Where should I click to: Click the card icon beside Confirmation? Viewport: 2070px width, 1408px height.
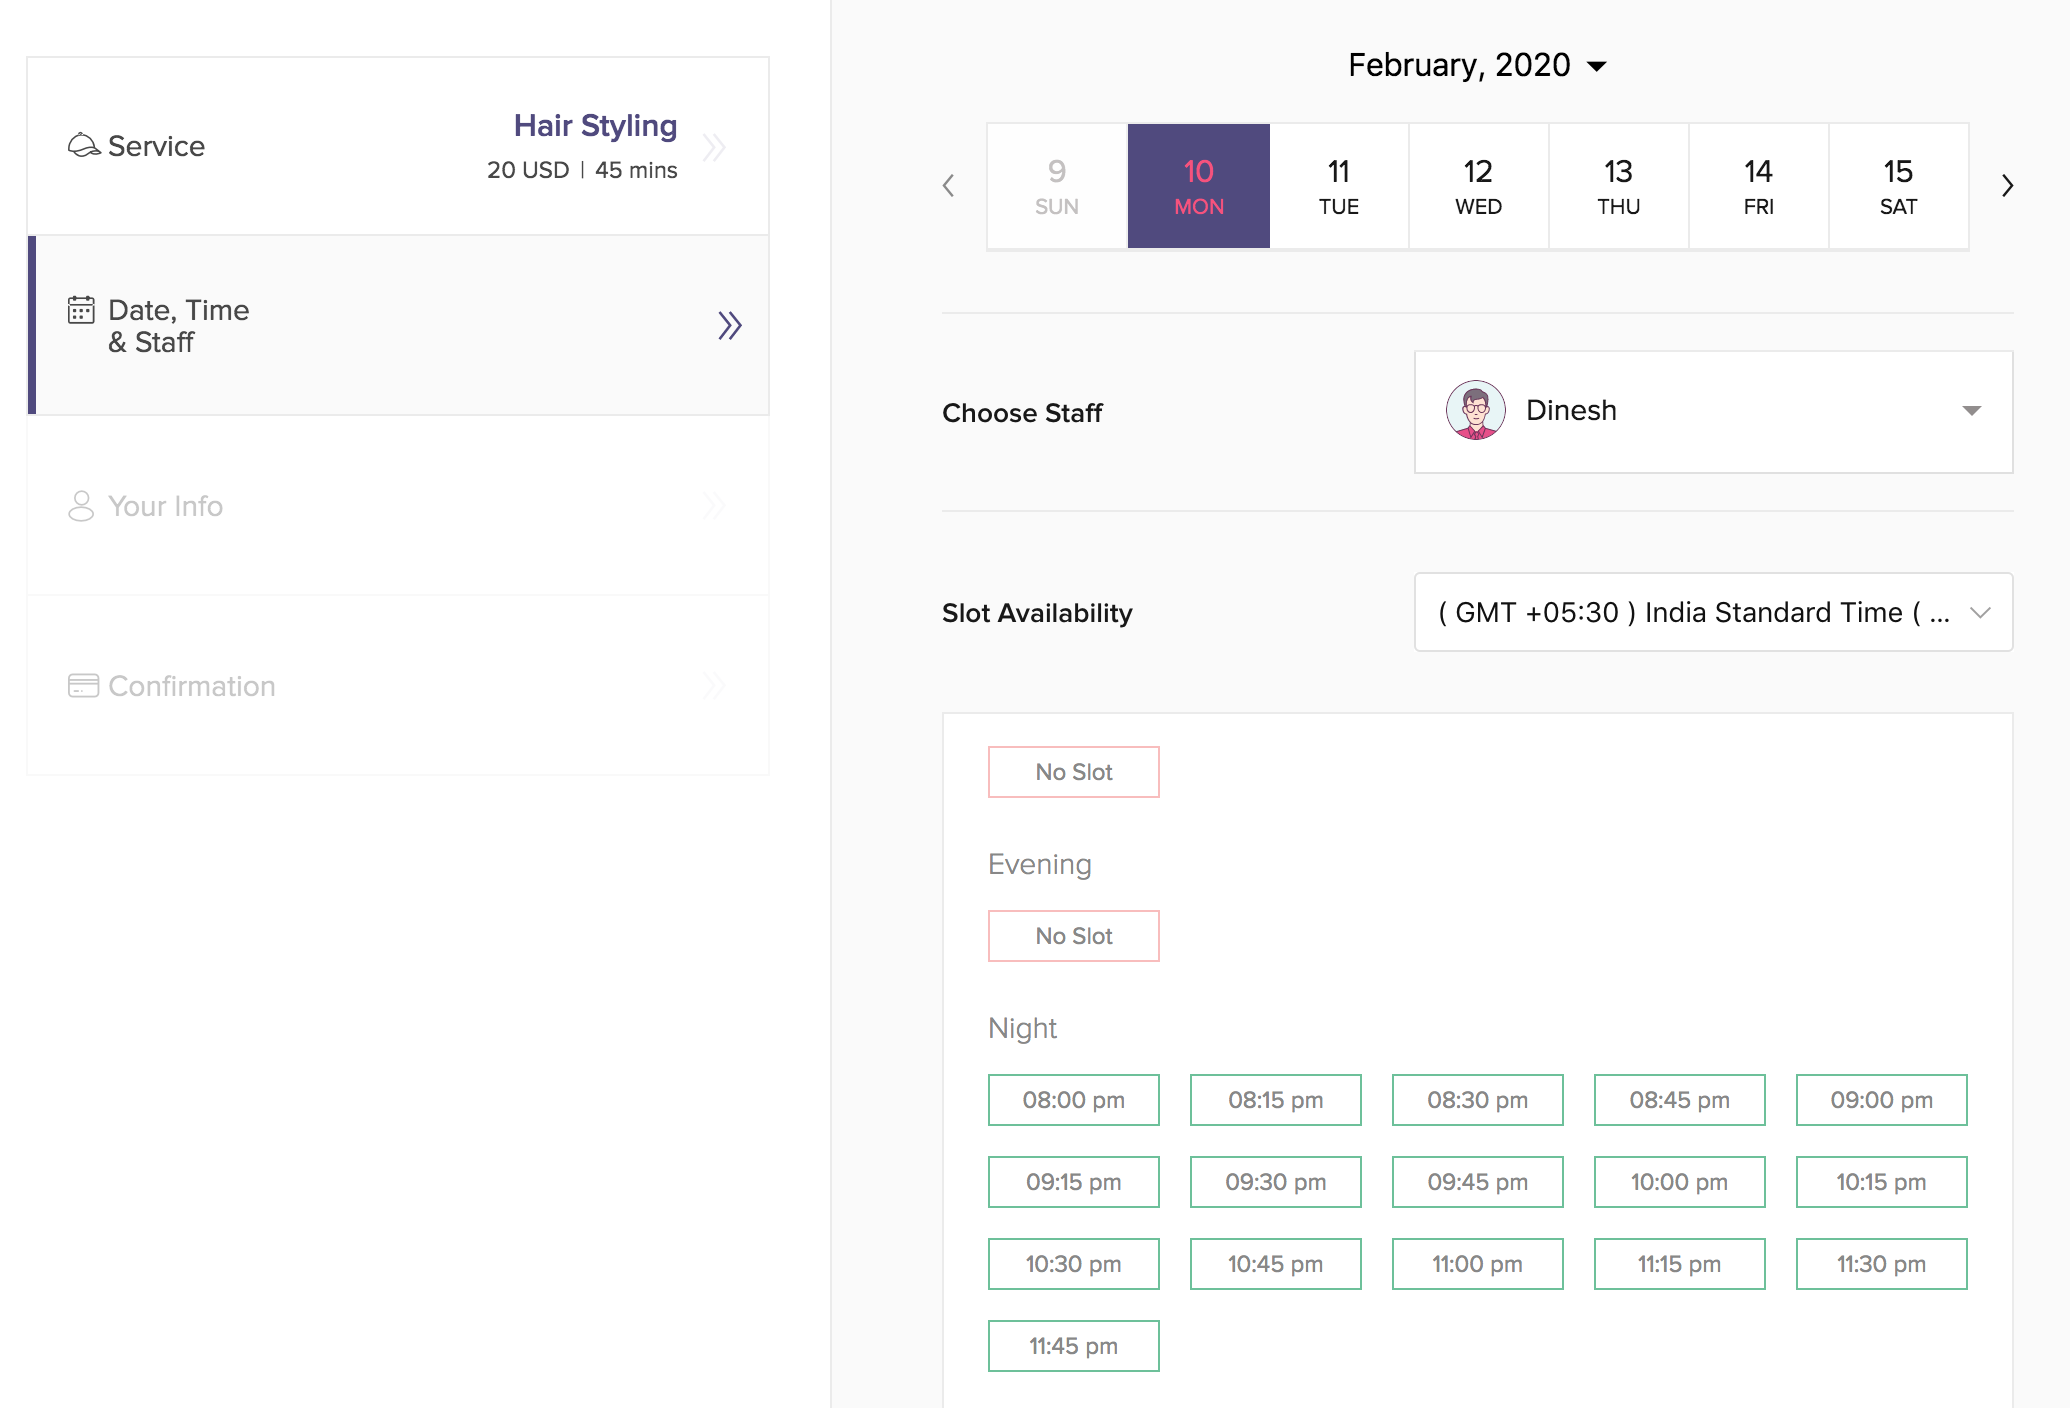tap(83, 686)
